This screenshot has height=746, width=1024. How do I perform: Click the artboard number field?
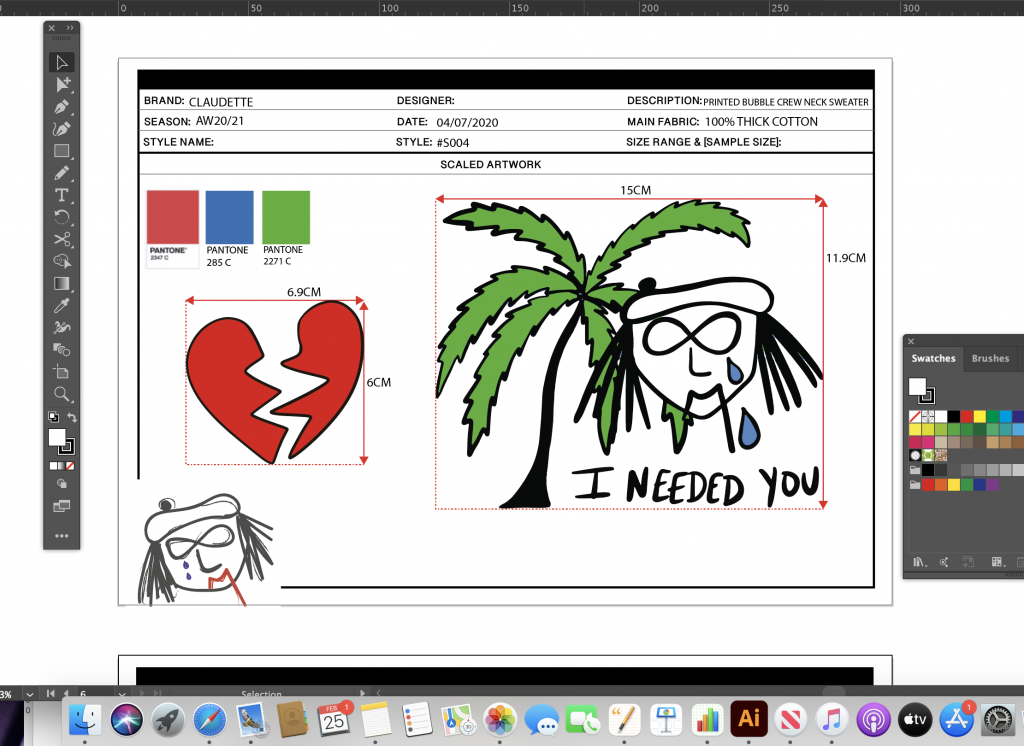(x=95, y=694)
